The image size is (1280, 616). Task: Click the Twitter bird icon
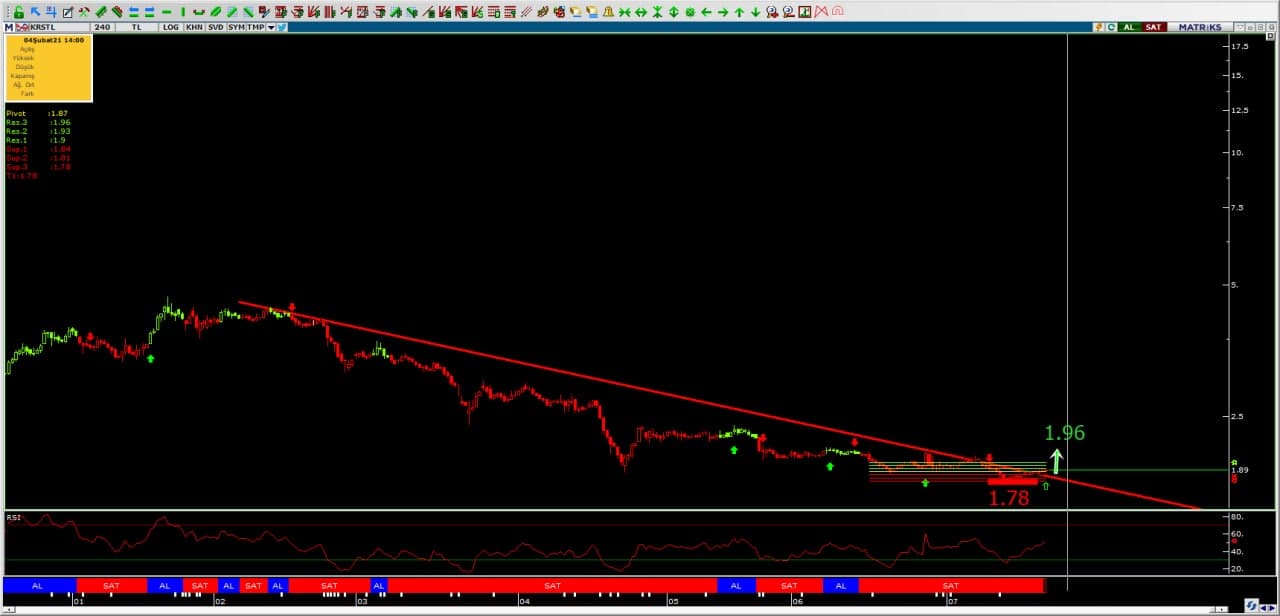tap(282, 27)
